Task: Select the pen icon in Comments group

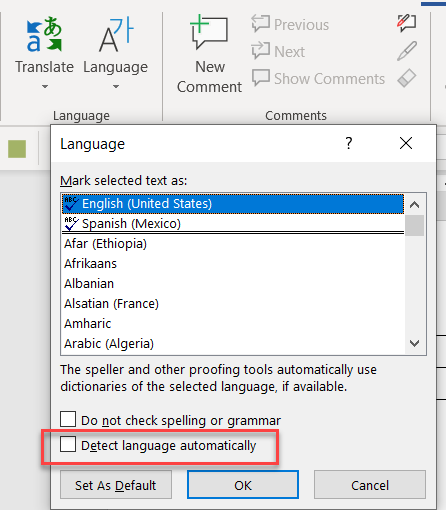Action: (407, 51)
